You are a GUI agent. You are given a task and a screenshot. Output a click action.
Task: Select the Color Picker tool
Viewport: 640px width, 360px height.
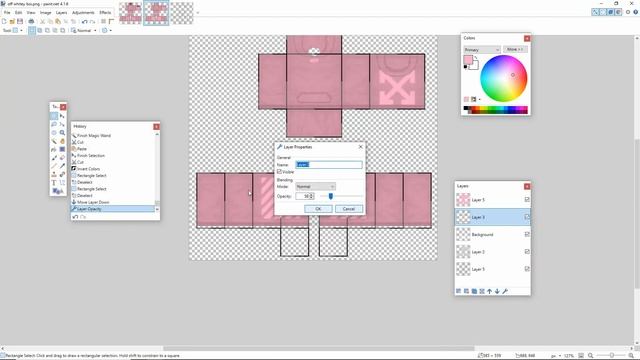point(62,166)
